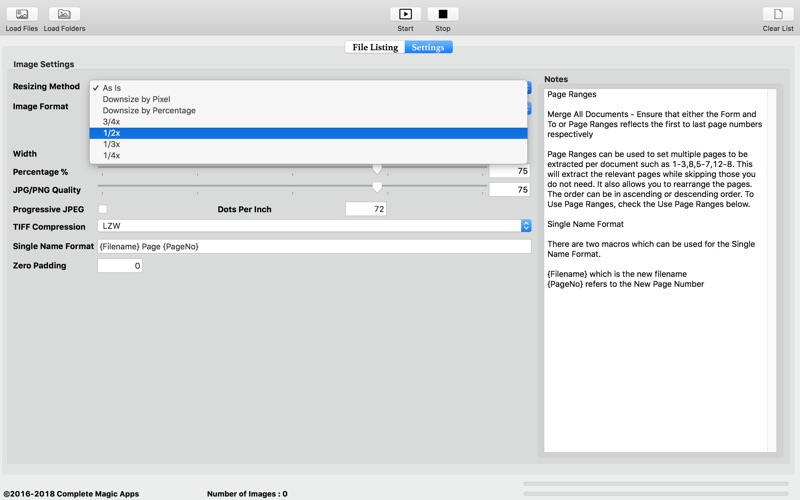Click the Load Folders icon
The height and width of the screenshot is (500, 800).
click(x=64, y=14)
